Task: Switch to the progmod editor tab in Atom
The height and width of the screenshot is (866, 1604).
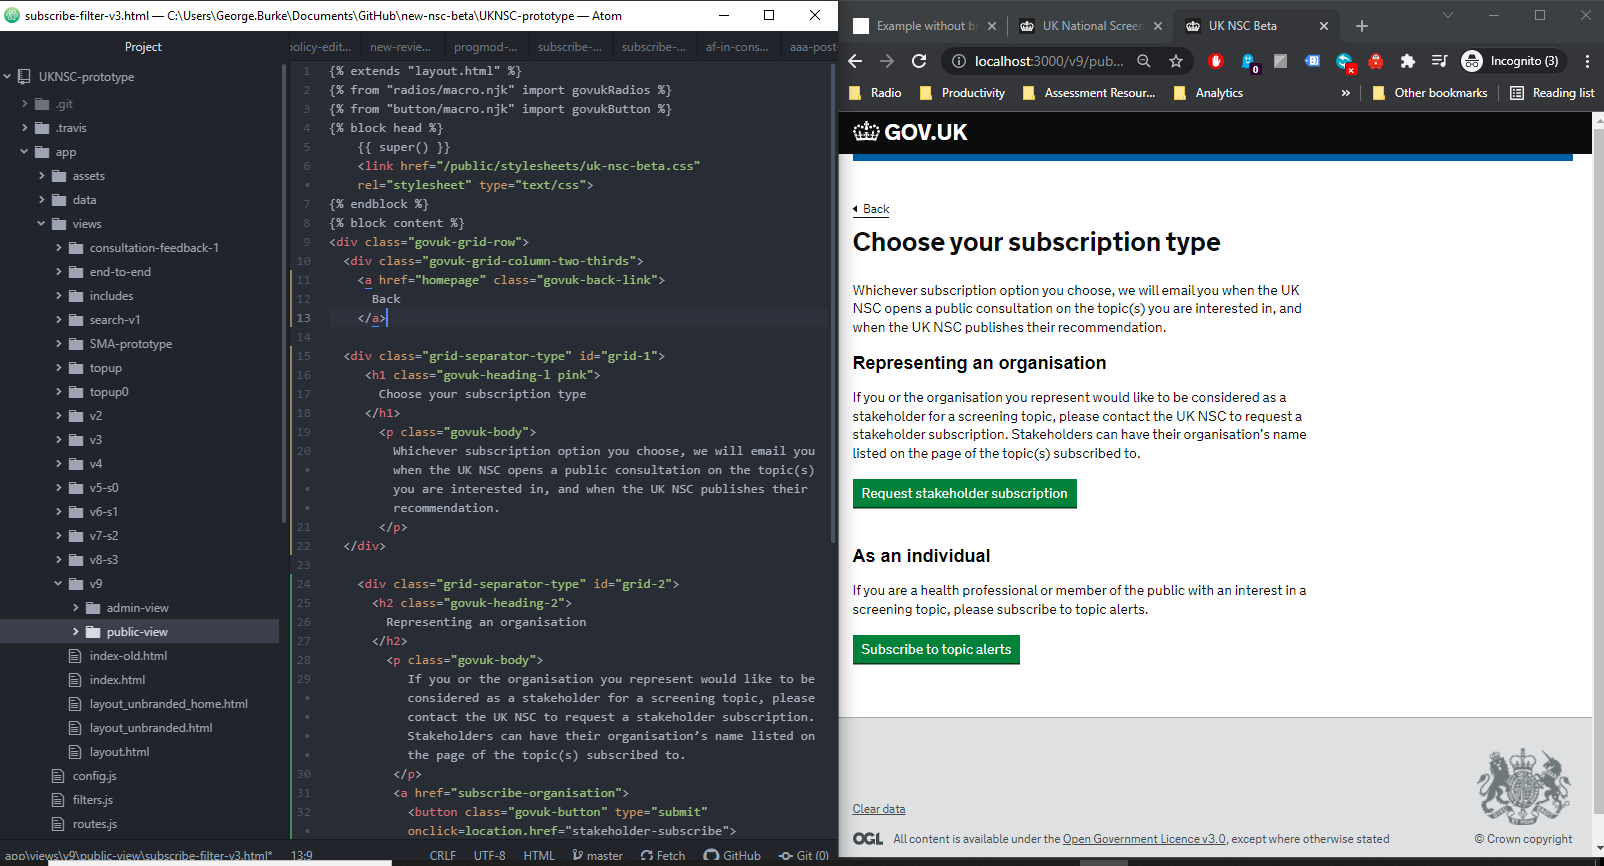Action: click(485, 47)
